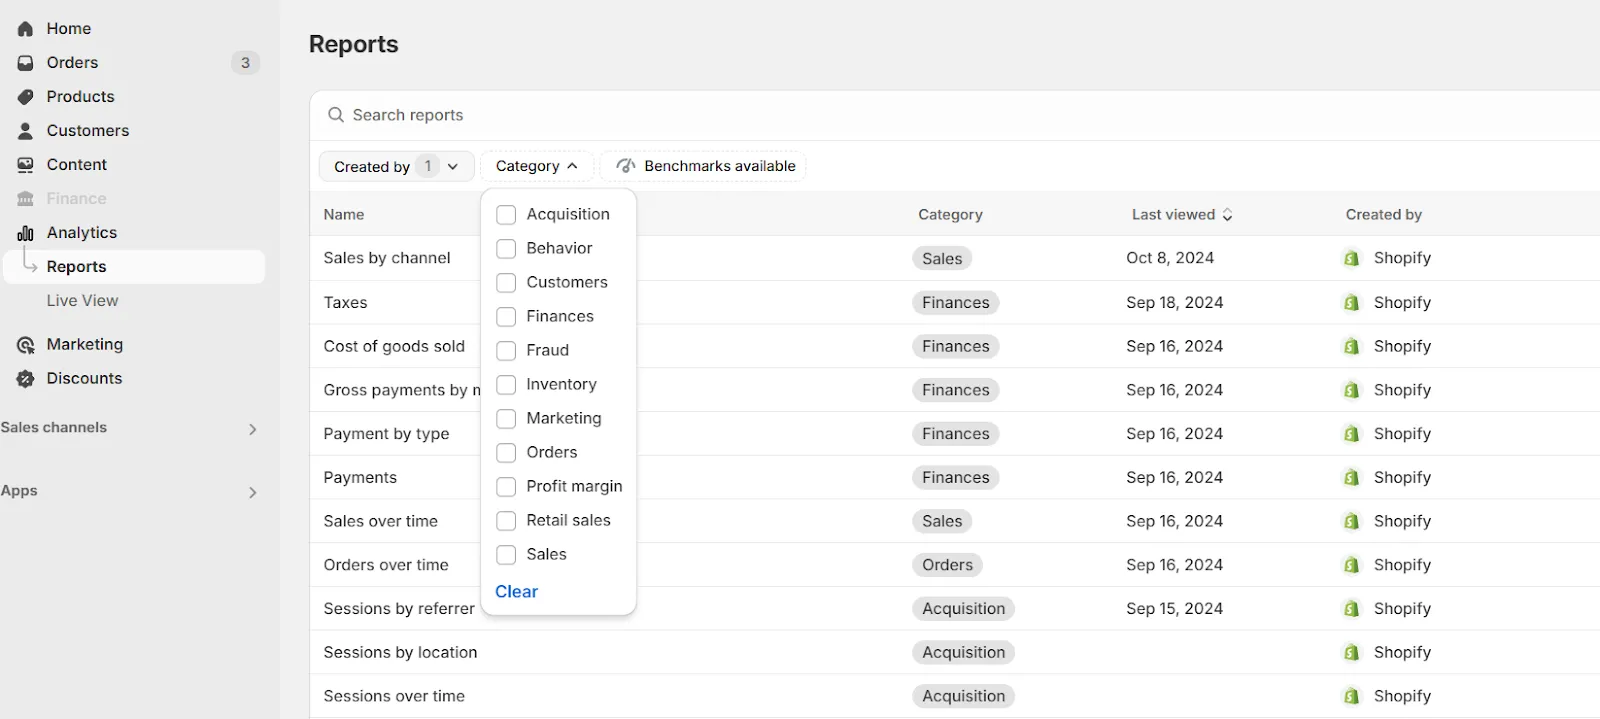The width and height of the screenshot is (1600, 719).
Task: Clear the category filter selections
Action: pos(516,592)
